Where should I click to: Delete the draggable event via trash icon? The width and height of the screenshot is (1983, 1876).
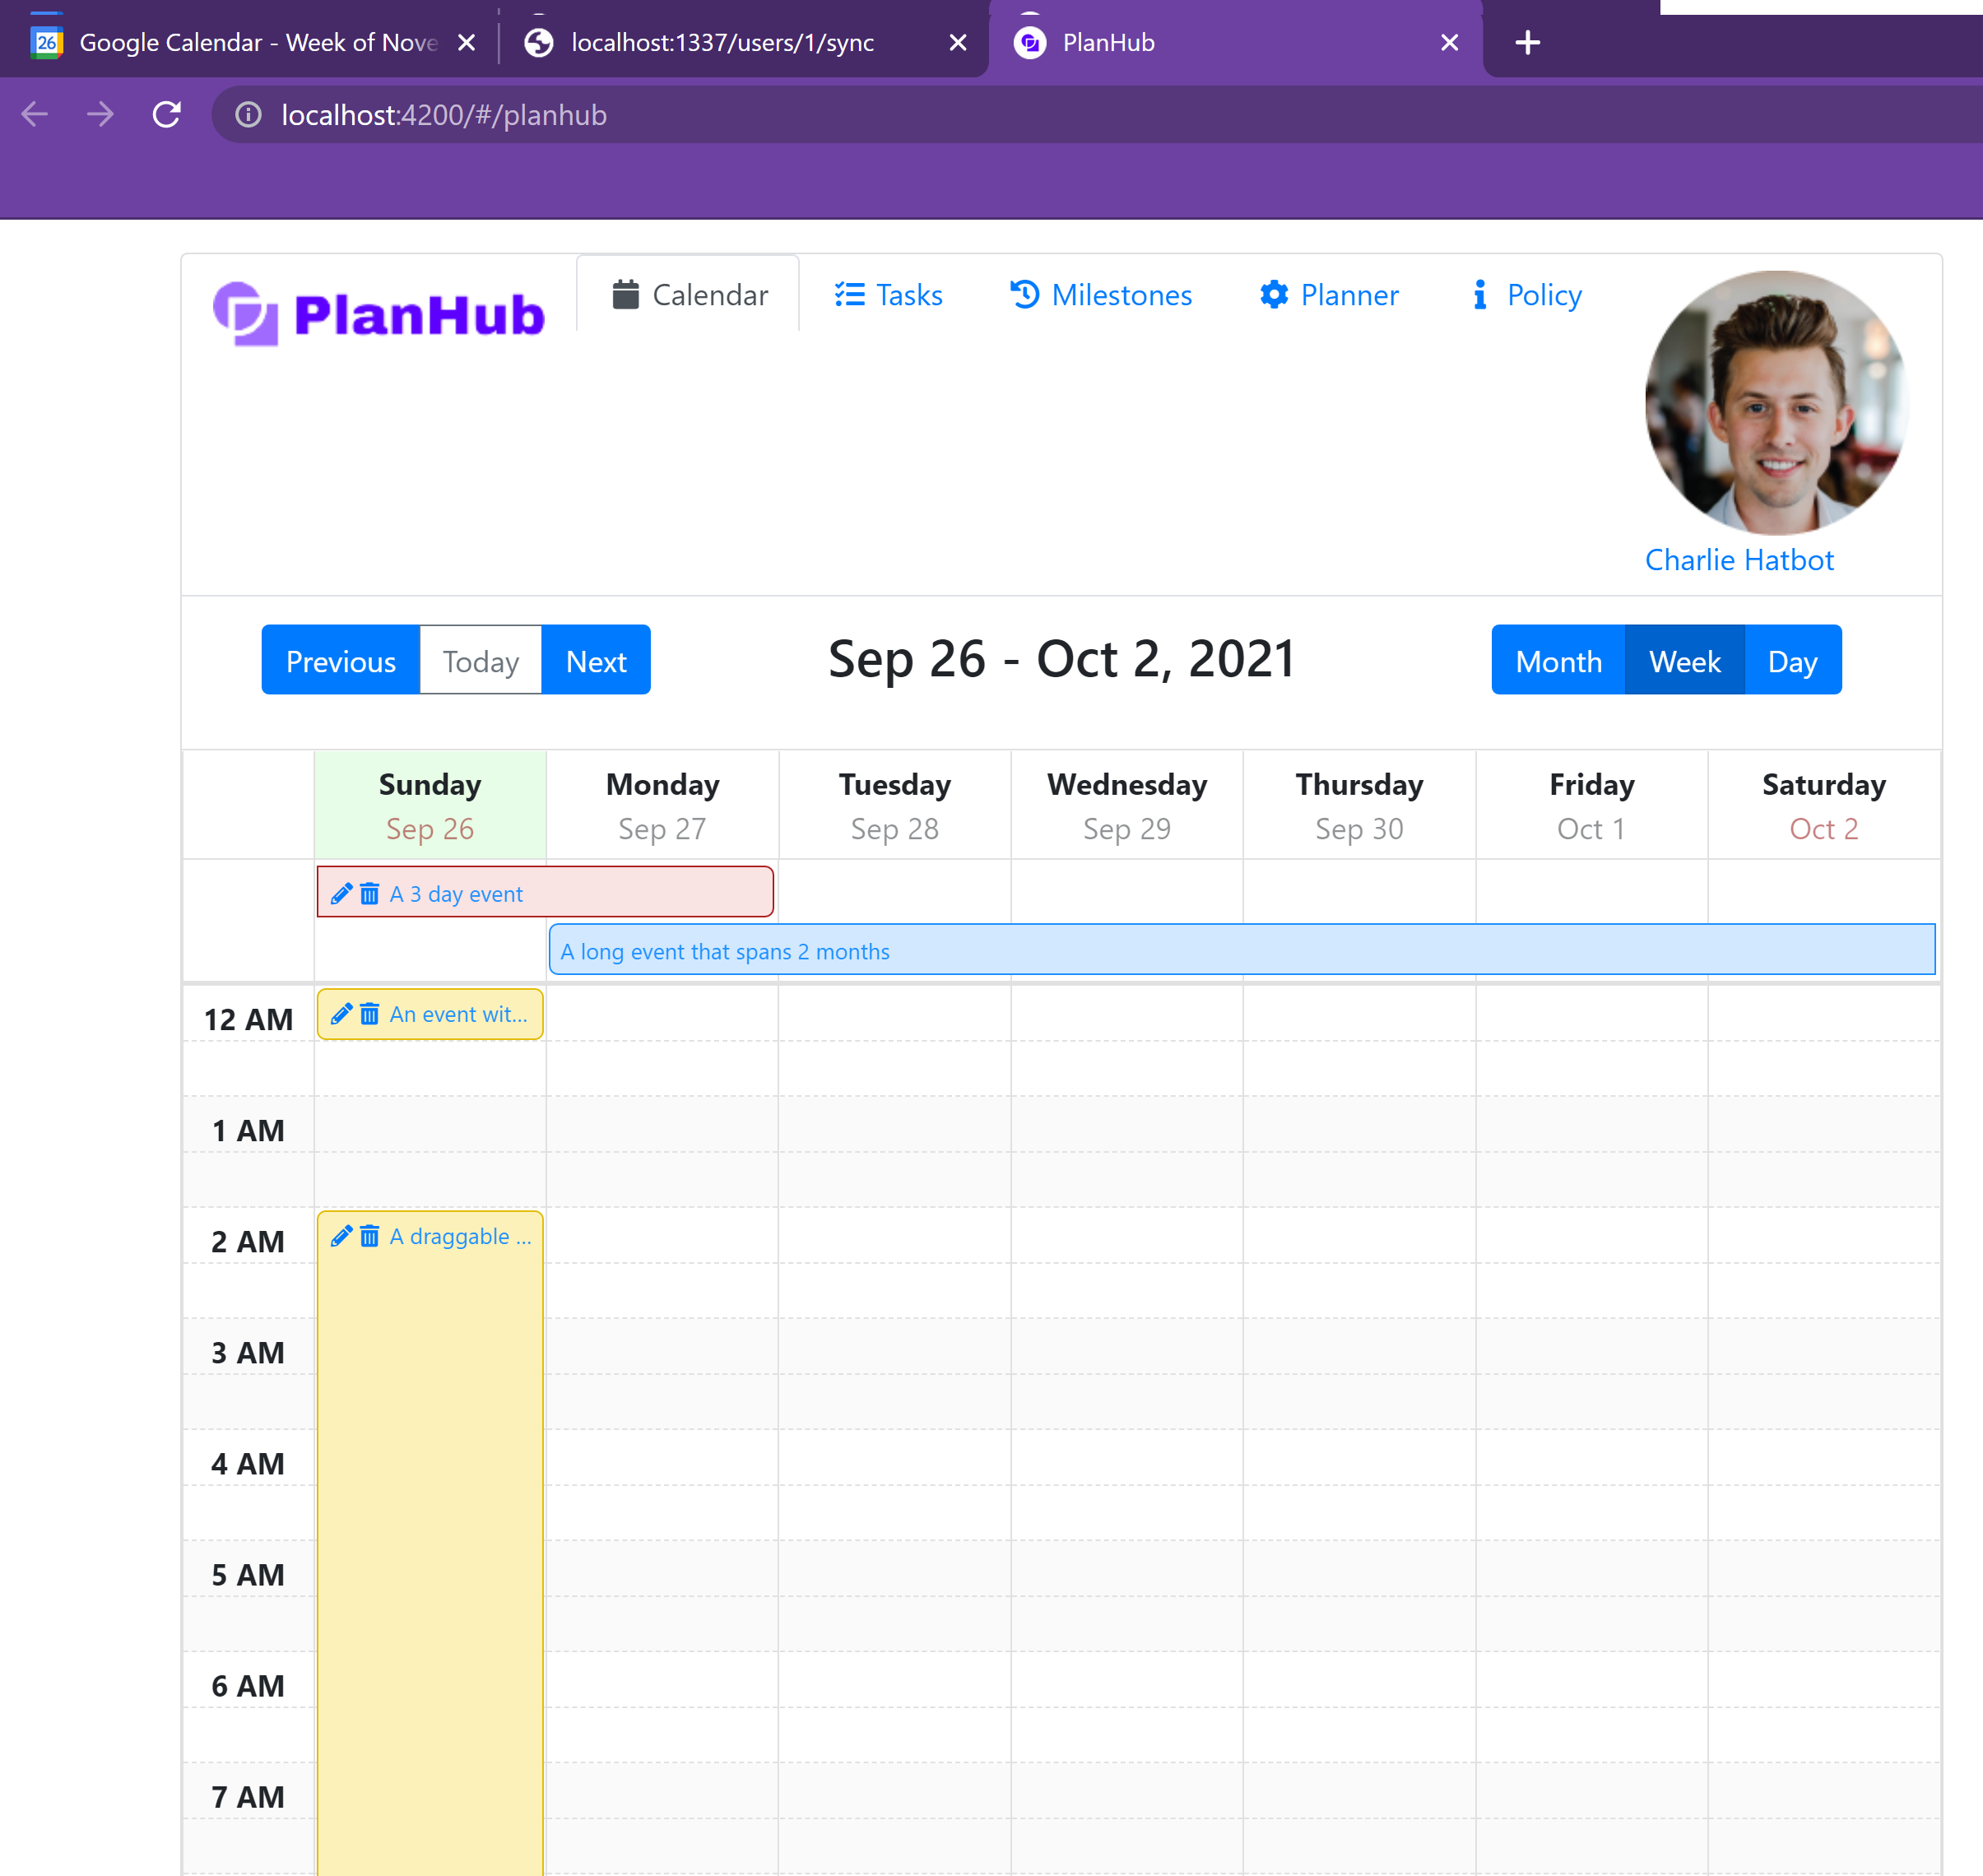point(369,1236)
